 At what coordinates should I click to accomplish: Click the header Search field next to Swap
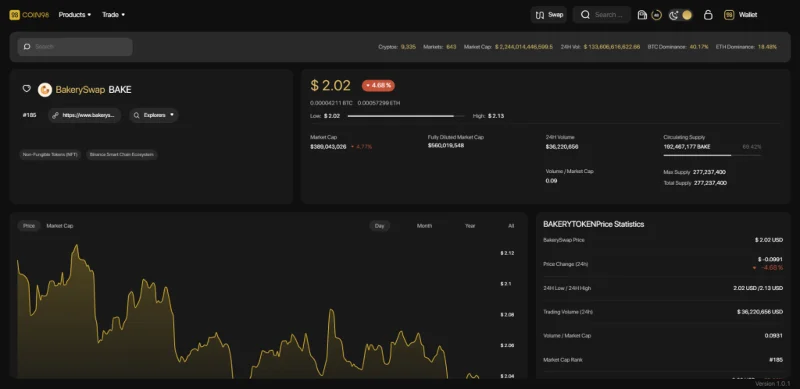click(x=602, y=15)
